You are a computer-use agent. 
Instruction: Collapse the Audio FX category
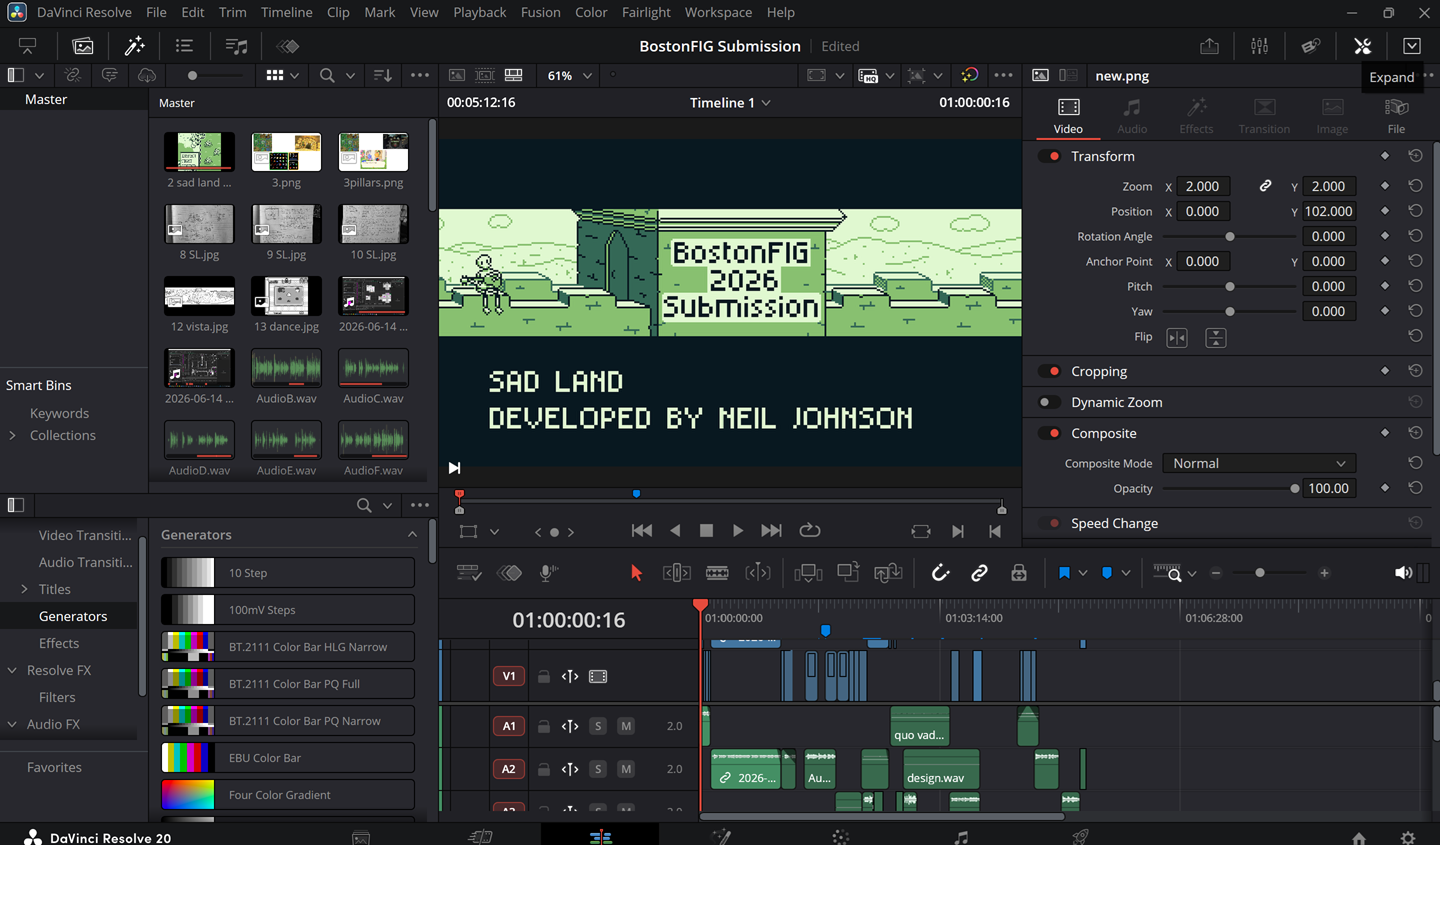point(12,724)
